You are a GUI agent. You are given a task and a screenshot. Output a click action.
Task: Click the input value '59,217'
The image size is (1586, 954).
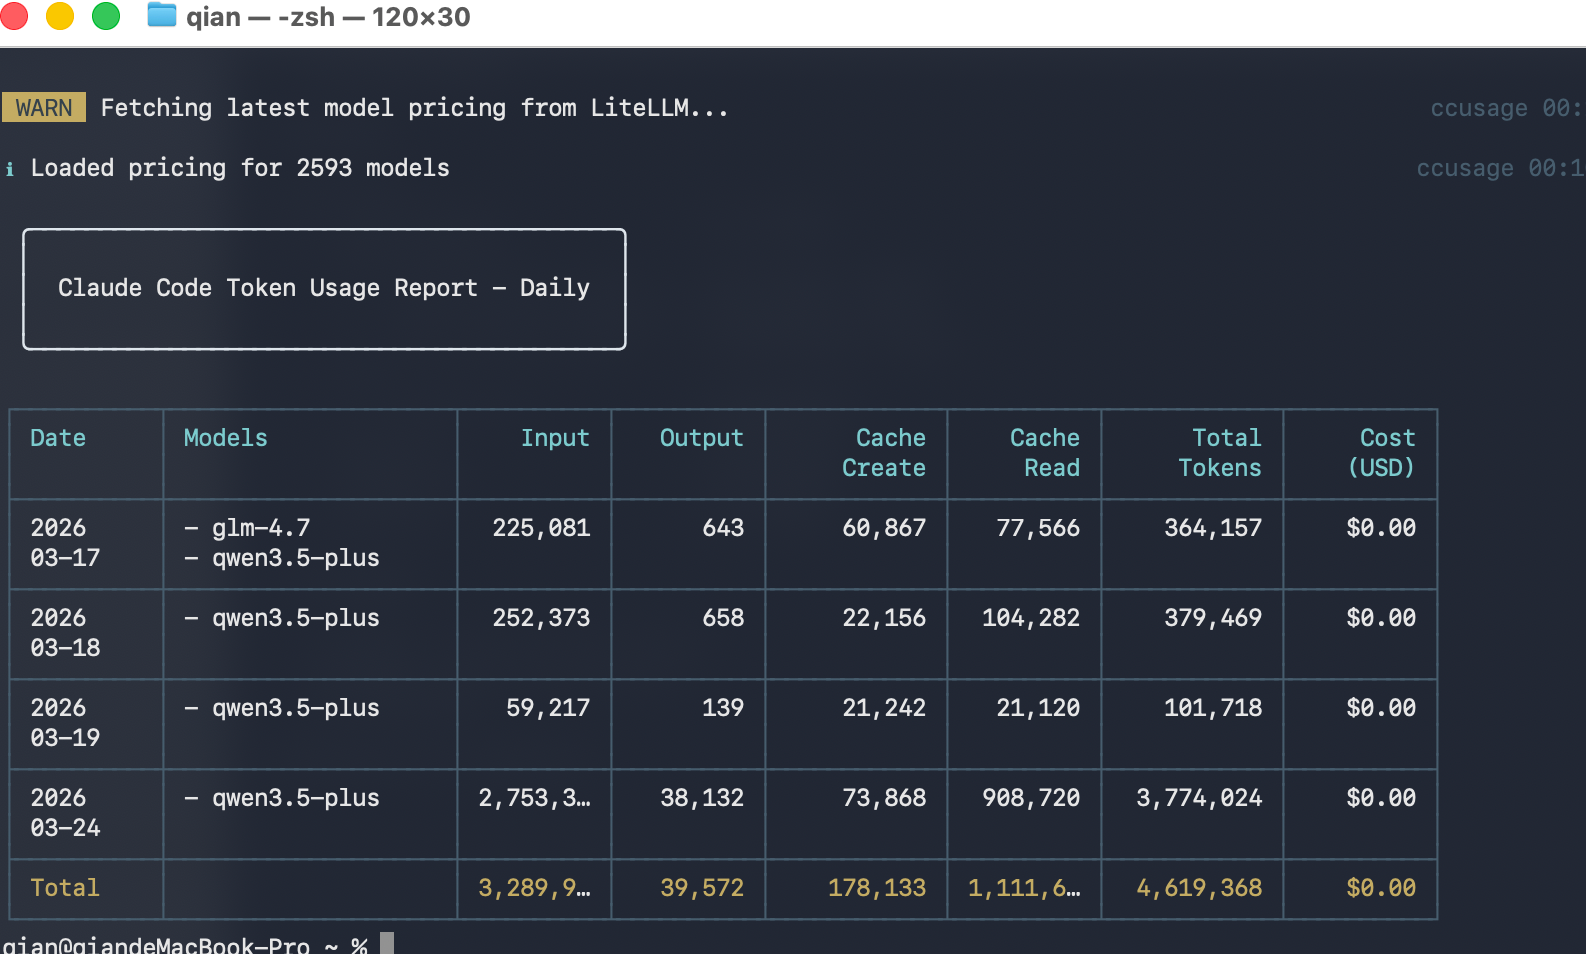(548, 708)
